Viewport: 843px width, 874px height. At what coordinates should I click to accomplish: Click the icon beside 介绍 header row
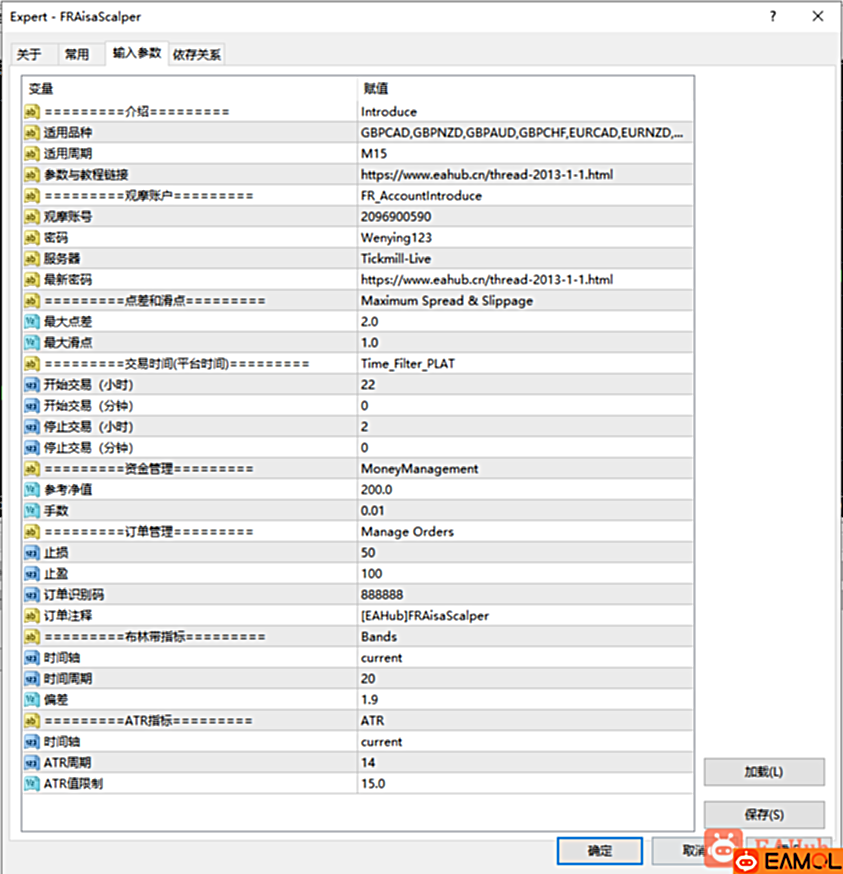pyautogui.click(x=32, y=111)
